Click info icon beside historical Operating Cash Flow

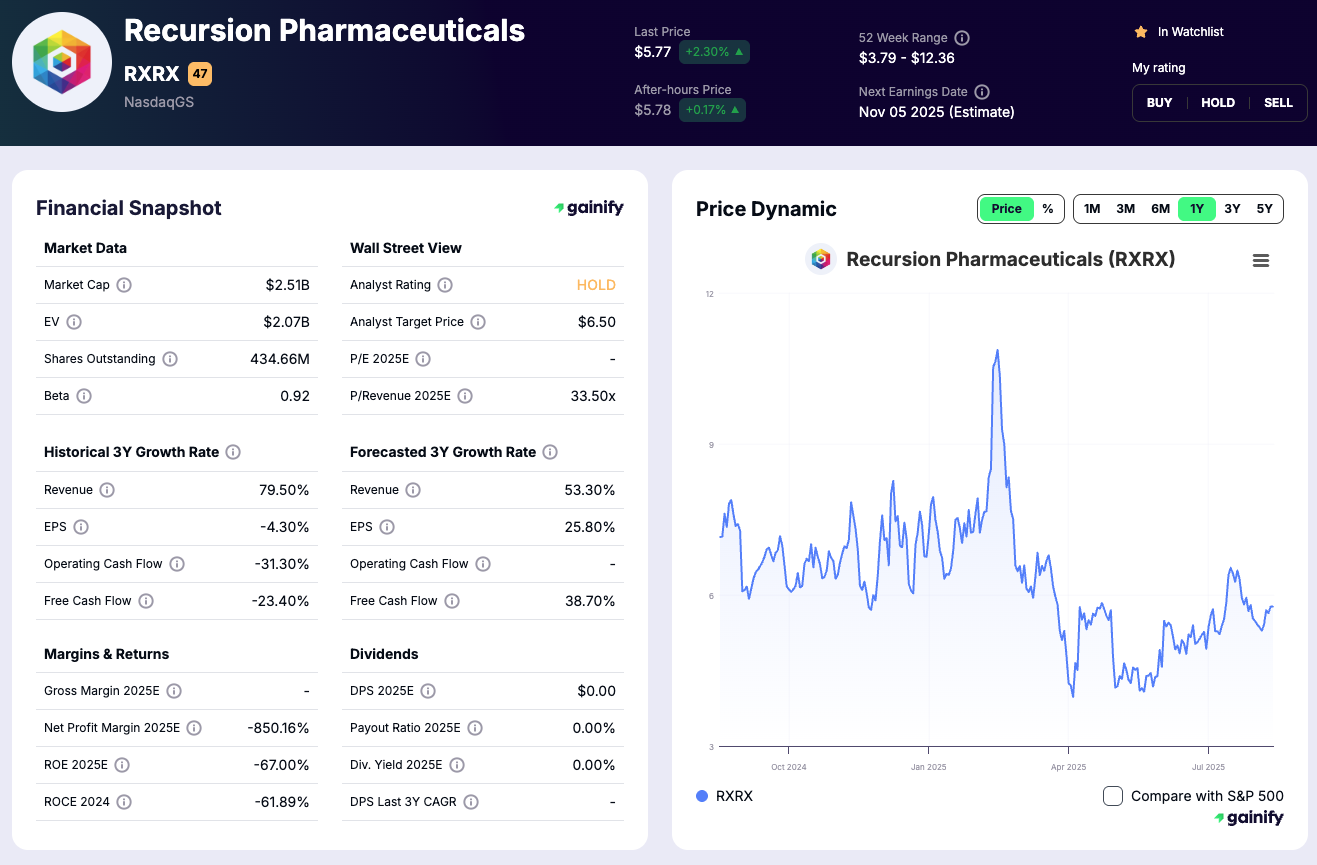click(177, 564)
